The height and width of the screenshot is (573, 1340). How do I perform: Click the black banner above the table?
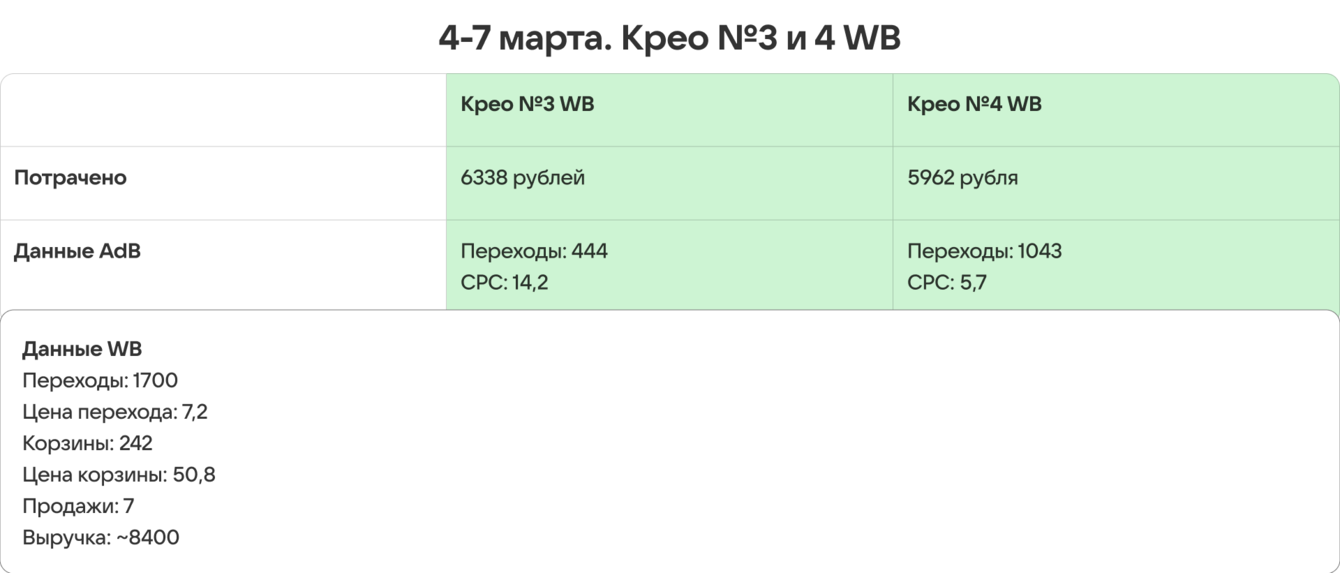coord(670,35)
